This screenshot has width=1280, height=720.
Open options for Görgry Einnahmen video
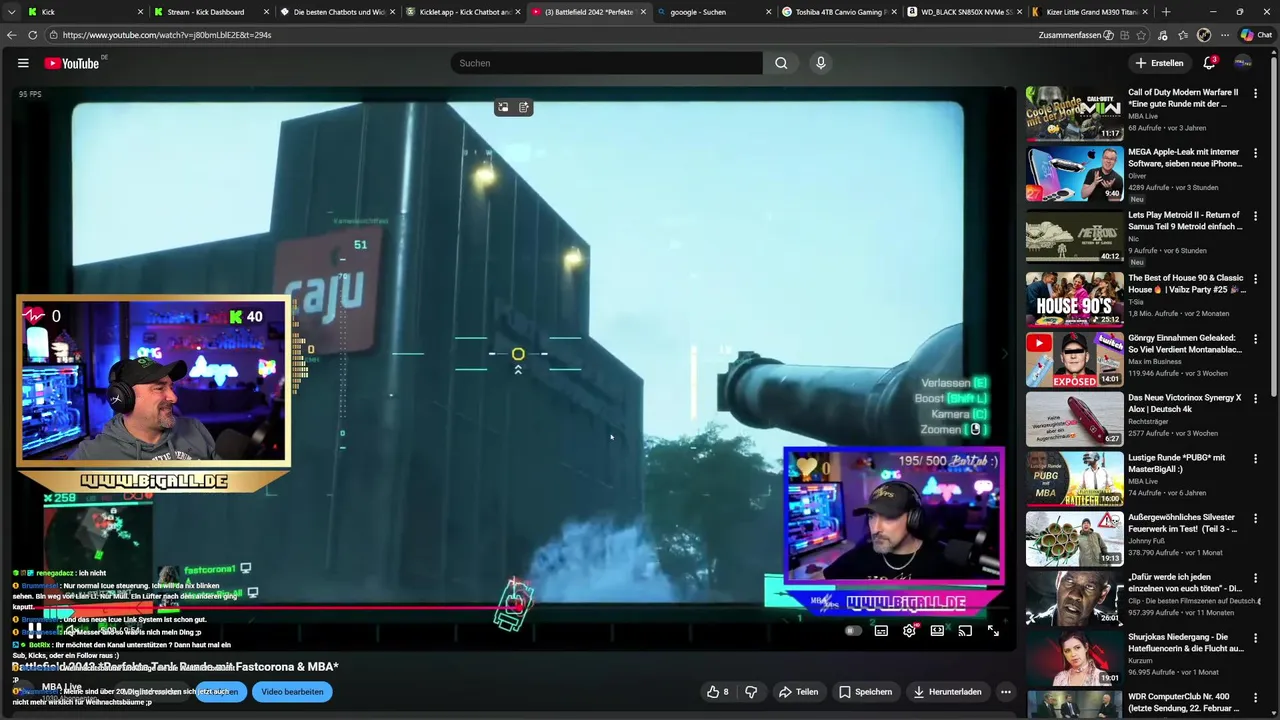[x=1256, y=339]
